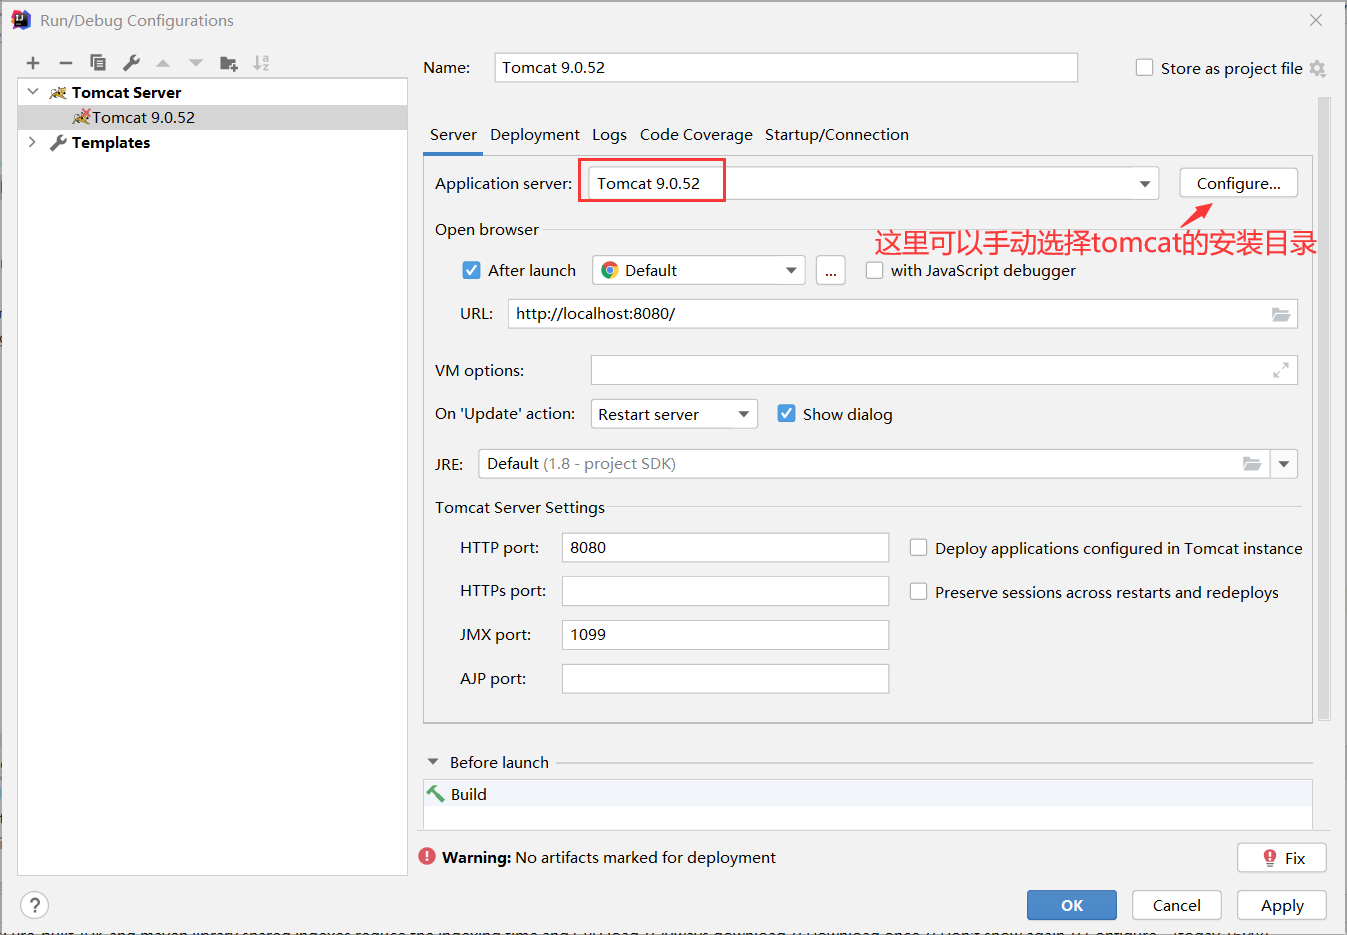Click browser ellipsis button
The image size is (1347, 935).
[831, 271]
